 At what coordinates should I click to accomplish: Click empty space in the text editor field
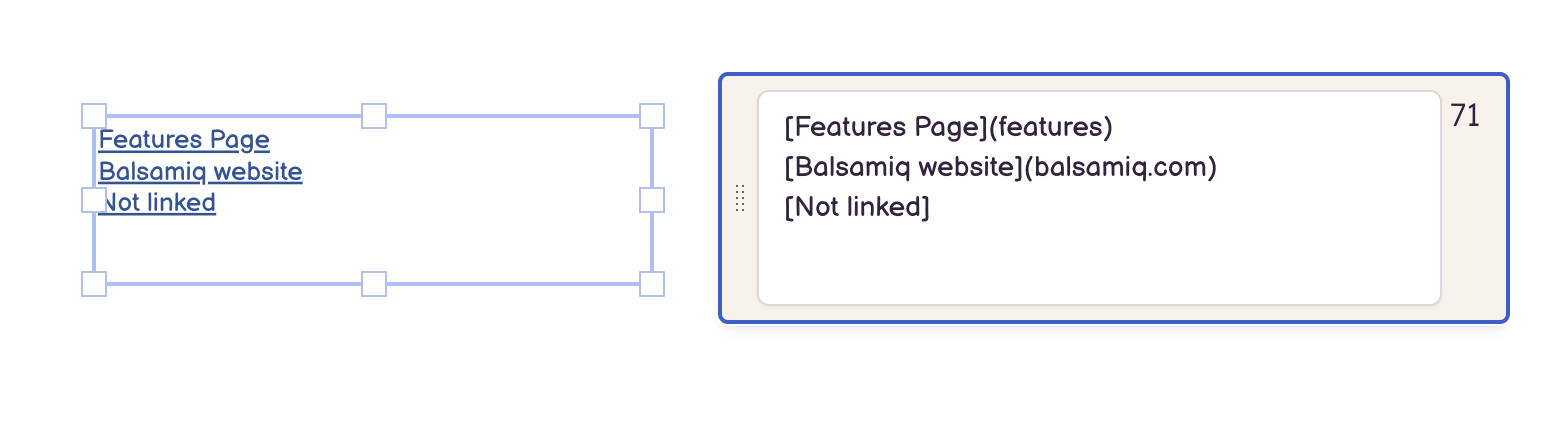point(1100,260)
